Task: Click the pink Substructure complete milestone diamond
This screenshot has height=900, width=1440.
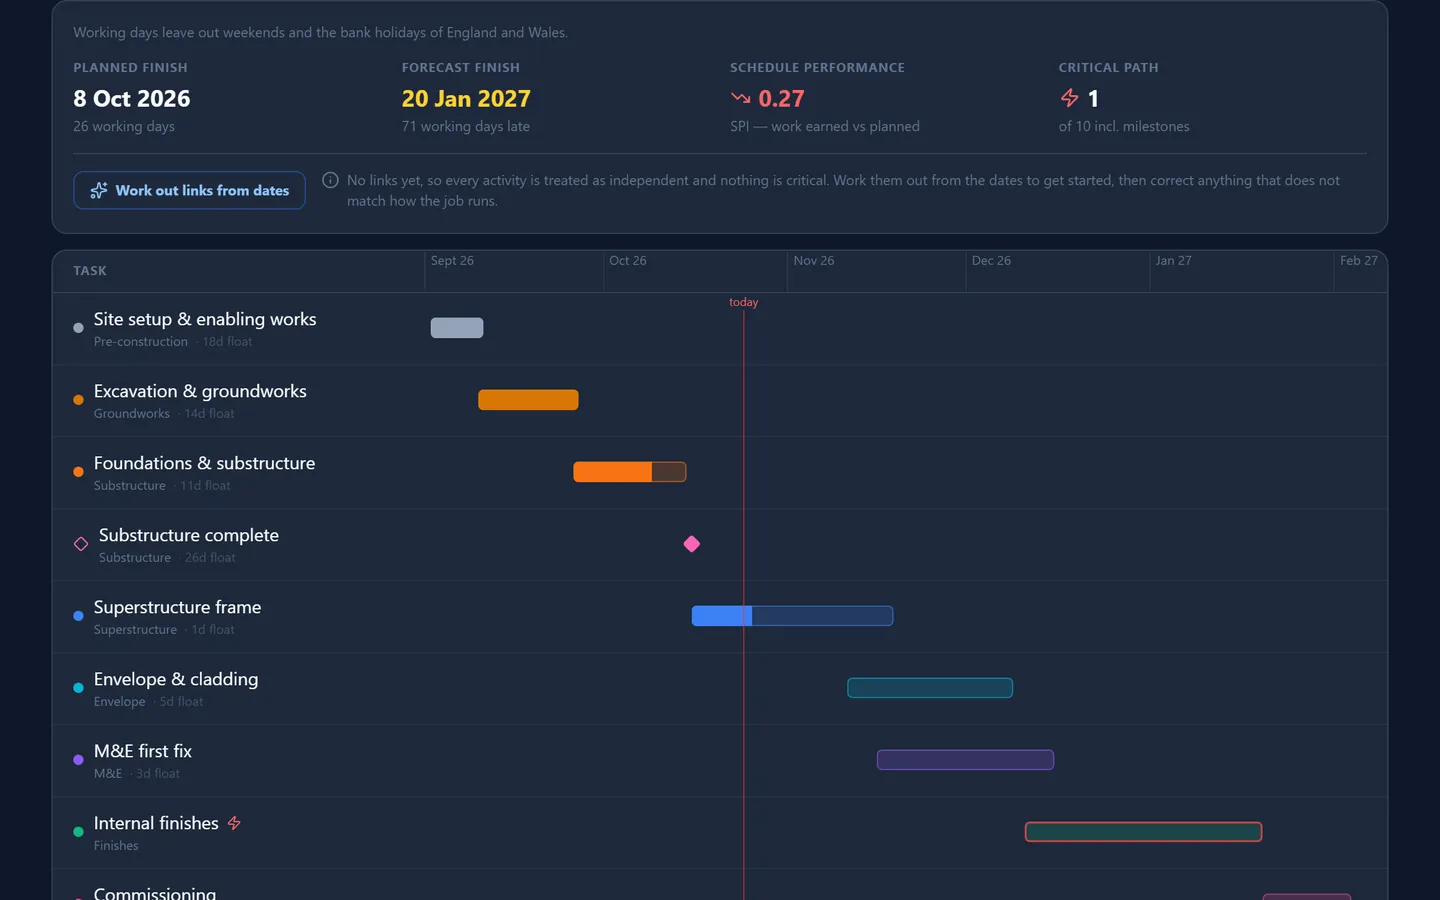Action: pyautogui.click(x=692, y=544)
